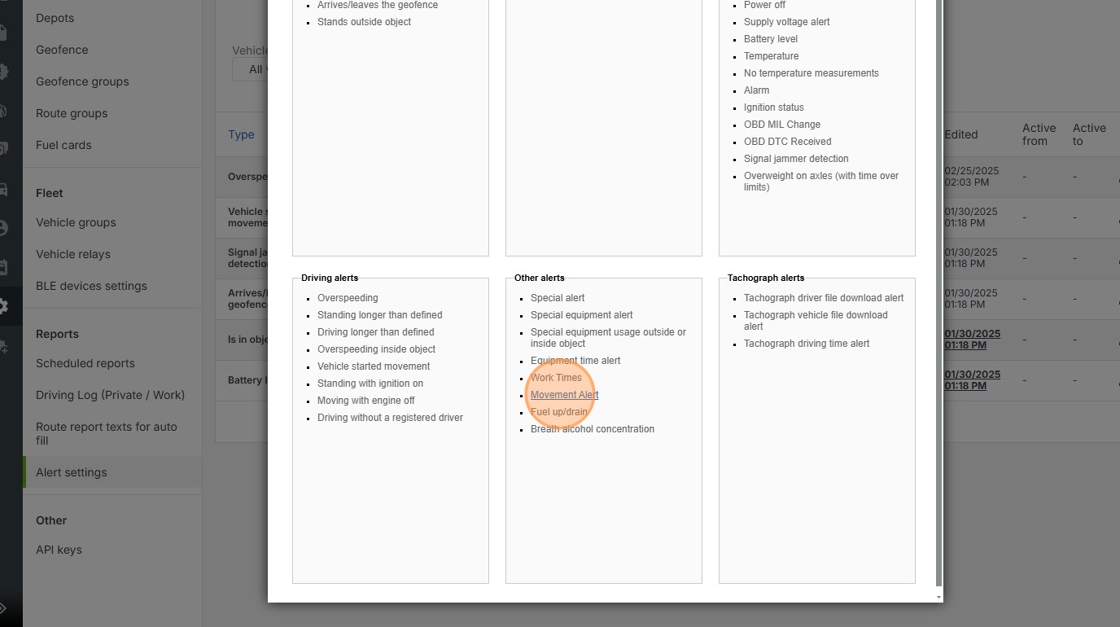The image size is (1120, 627).
Task: Open the Depots settings page
Action: 55,18
